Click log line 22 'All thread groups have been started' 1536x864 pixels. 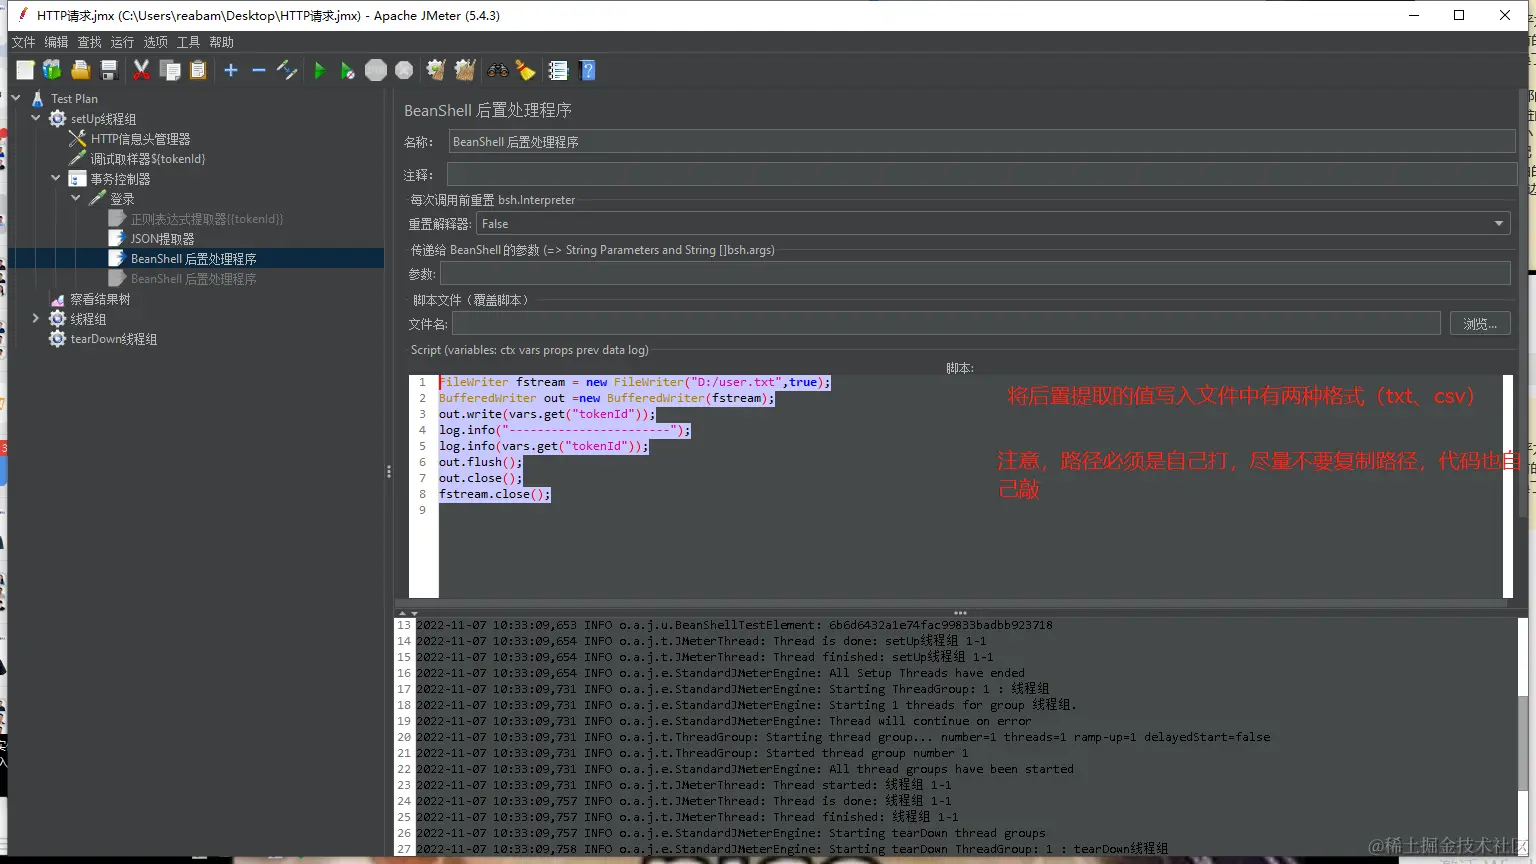click(745, 769)
